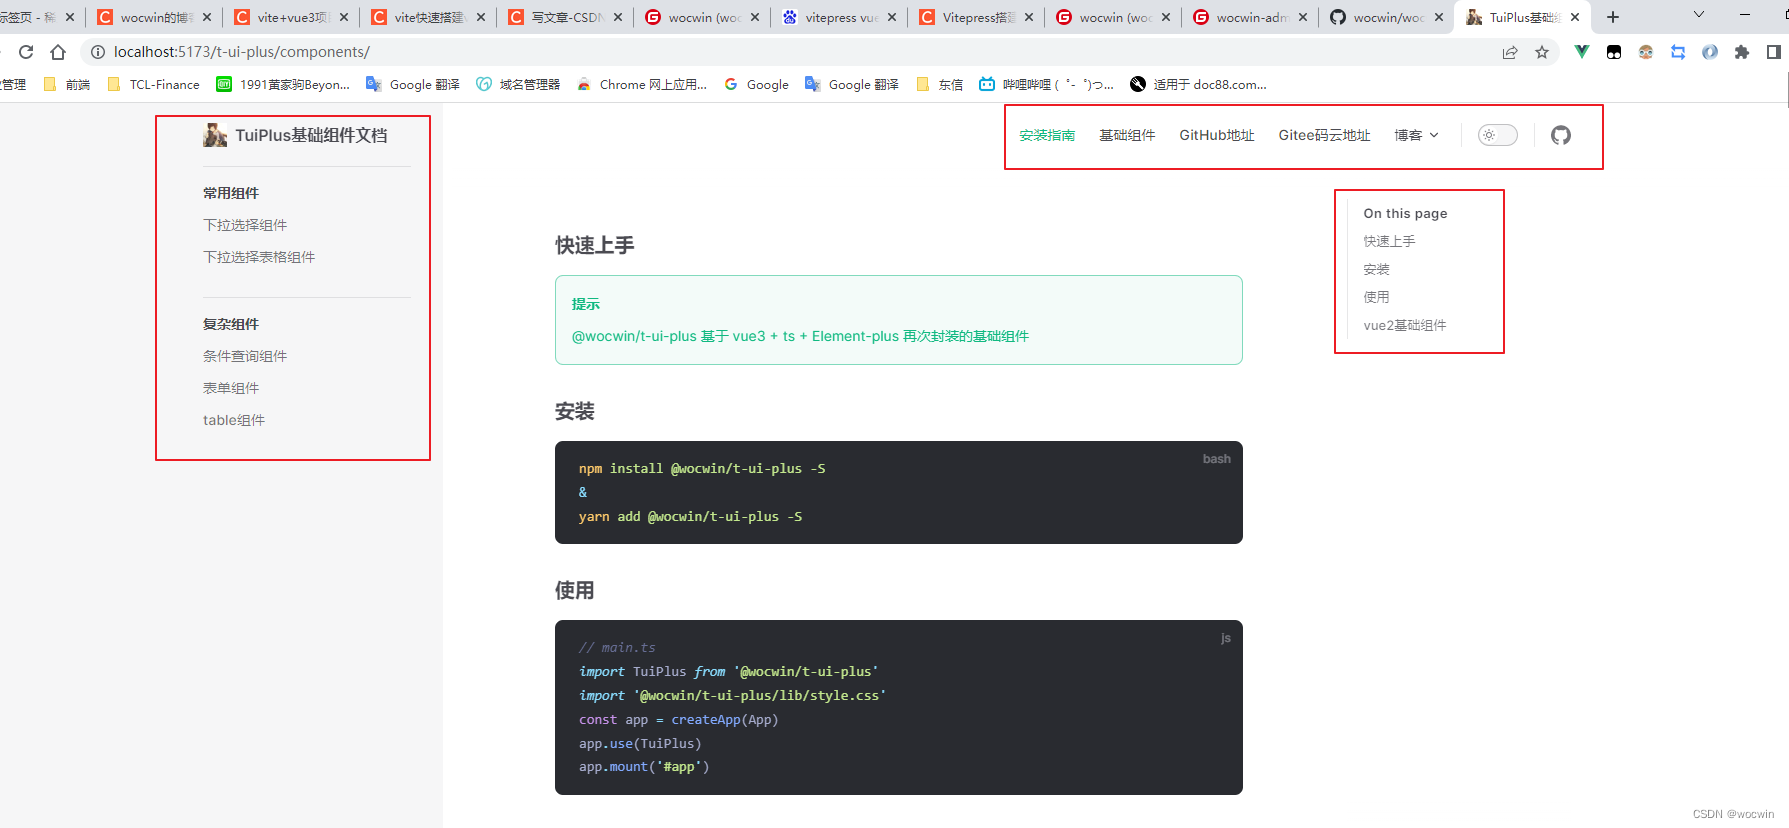Open the GitHub icon in site navbar
The image size is (1789, 828).
click(x=1561, y=135)
